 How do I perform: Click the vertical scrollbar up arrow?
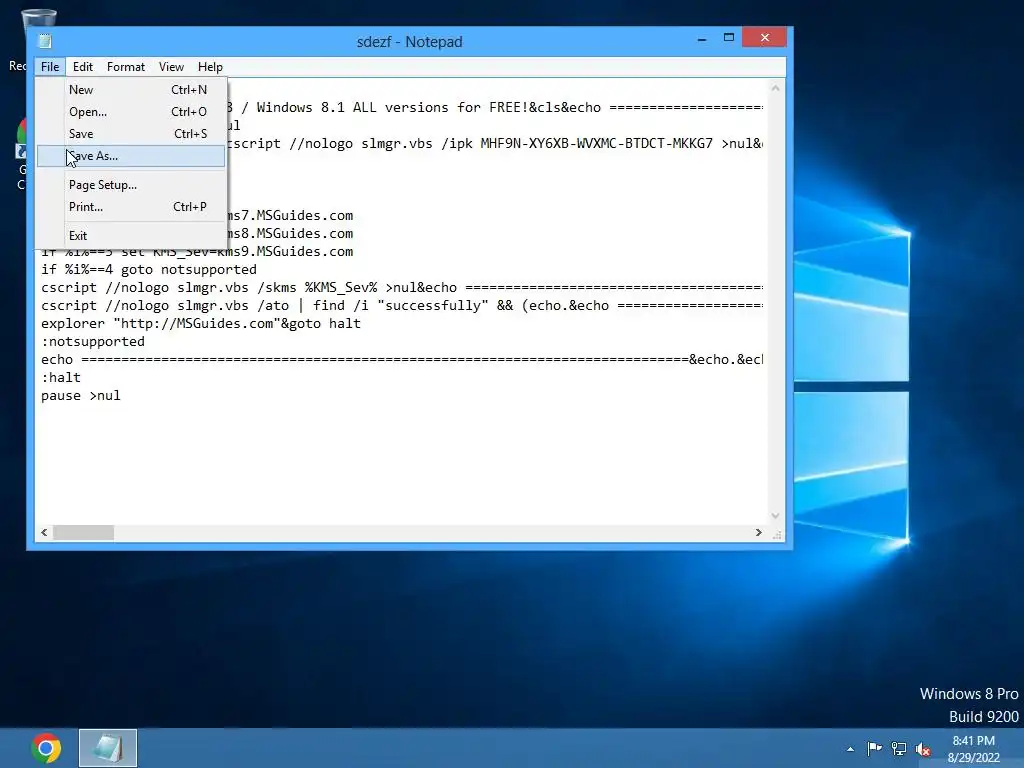775,88
